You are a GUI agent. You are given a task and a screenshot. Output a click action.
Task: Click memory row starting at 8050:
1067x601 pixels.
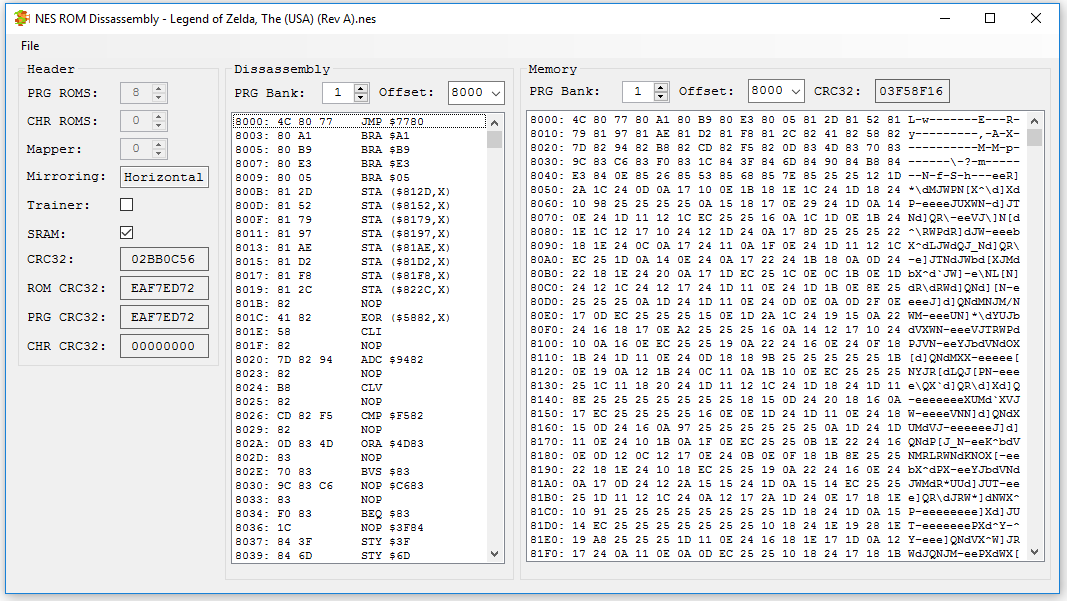tap(775, 190)
